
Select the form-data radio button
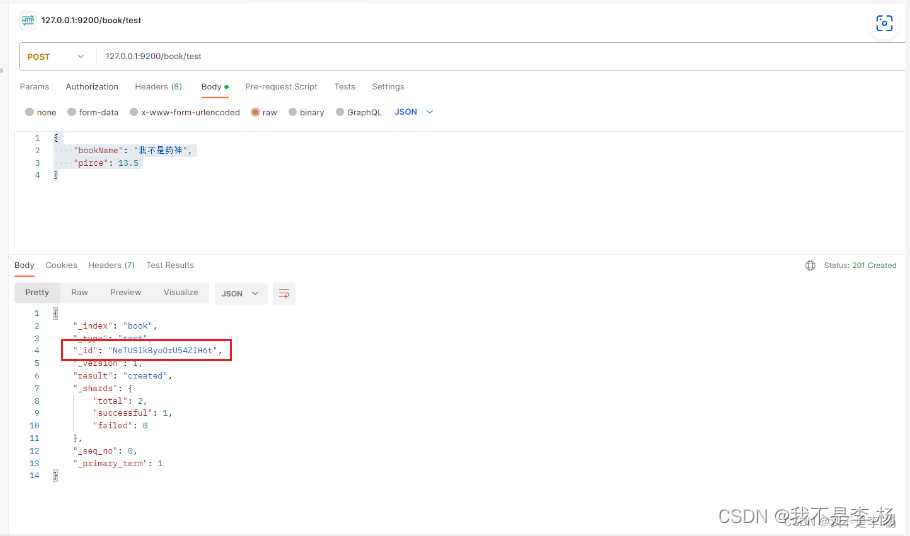(x=71, y=112)
